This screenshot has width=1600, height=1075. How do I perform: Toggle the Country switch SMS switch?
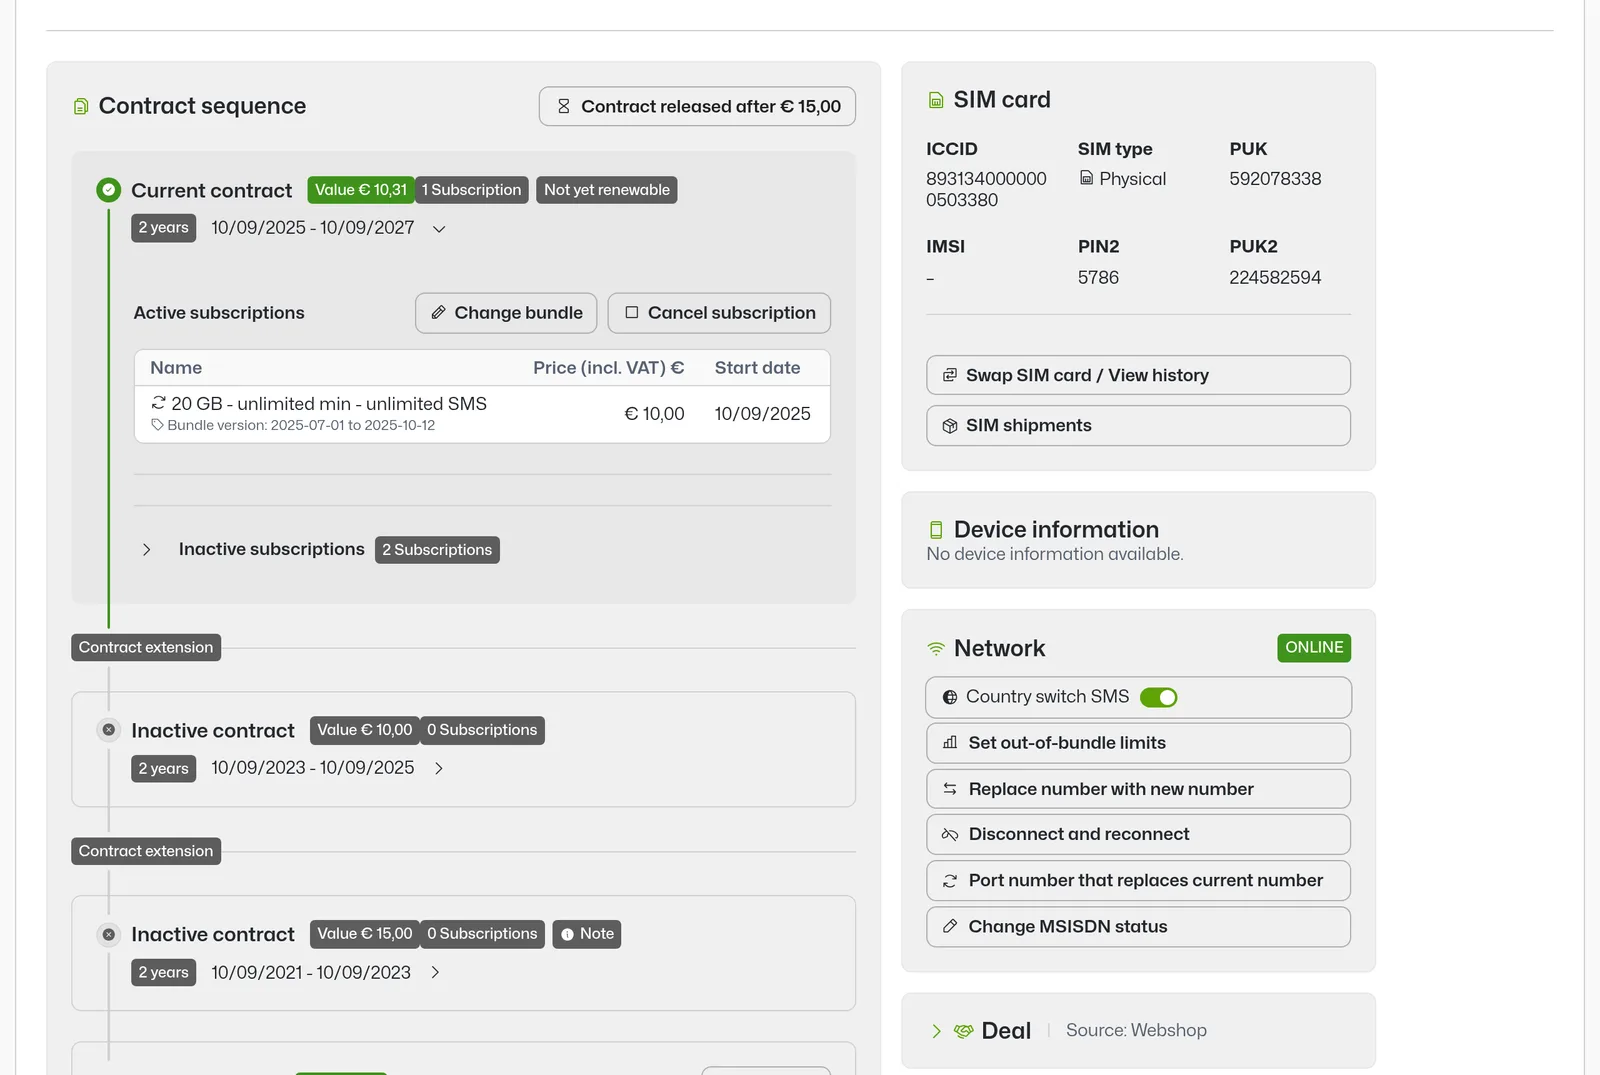click(x=1159, y=697)
